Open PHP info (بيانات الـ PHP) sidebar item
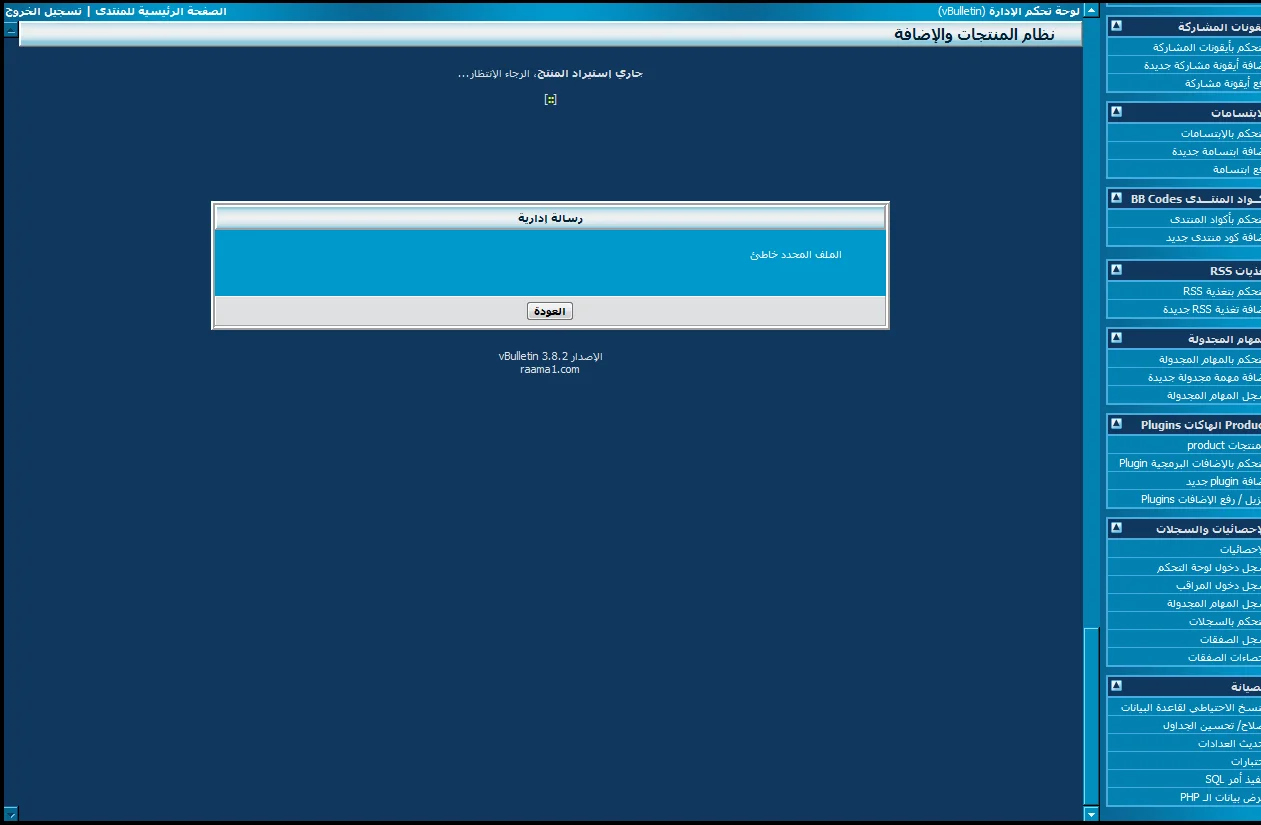Viewport: 1261px width, 825px height. [1218, 798]
